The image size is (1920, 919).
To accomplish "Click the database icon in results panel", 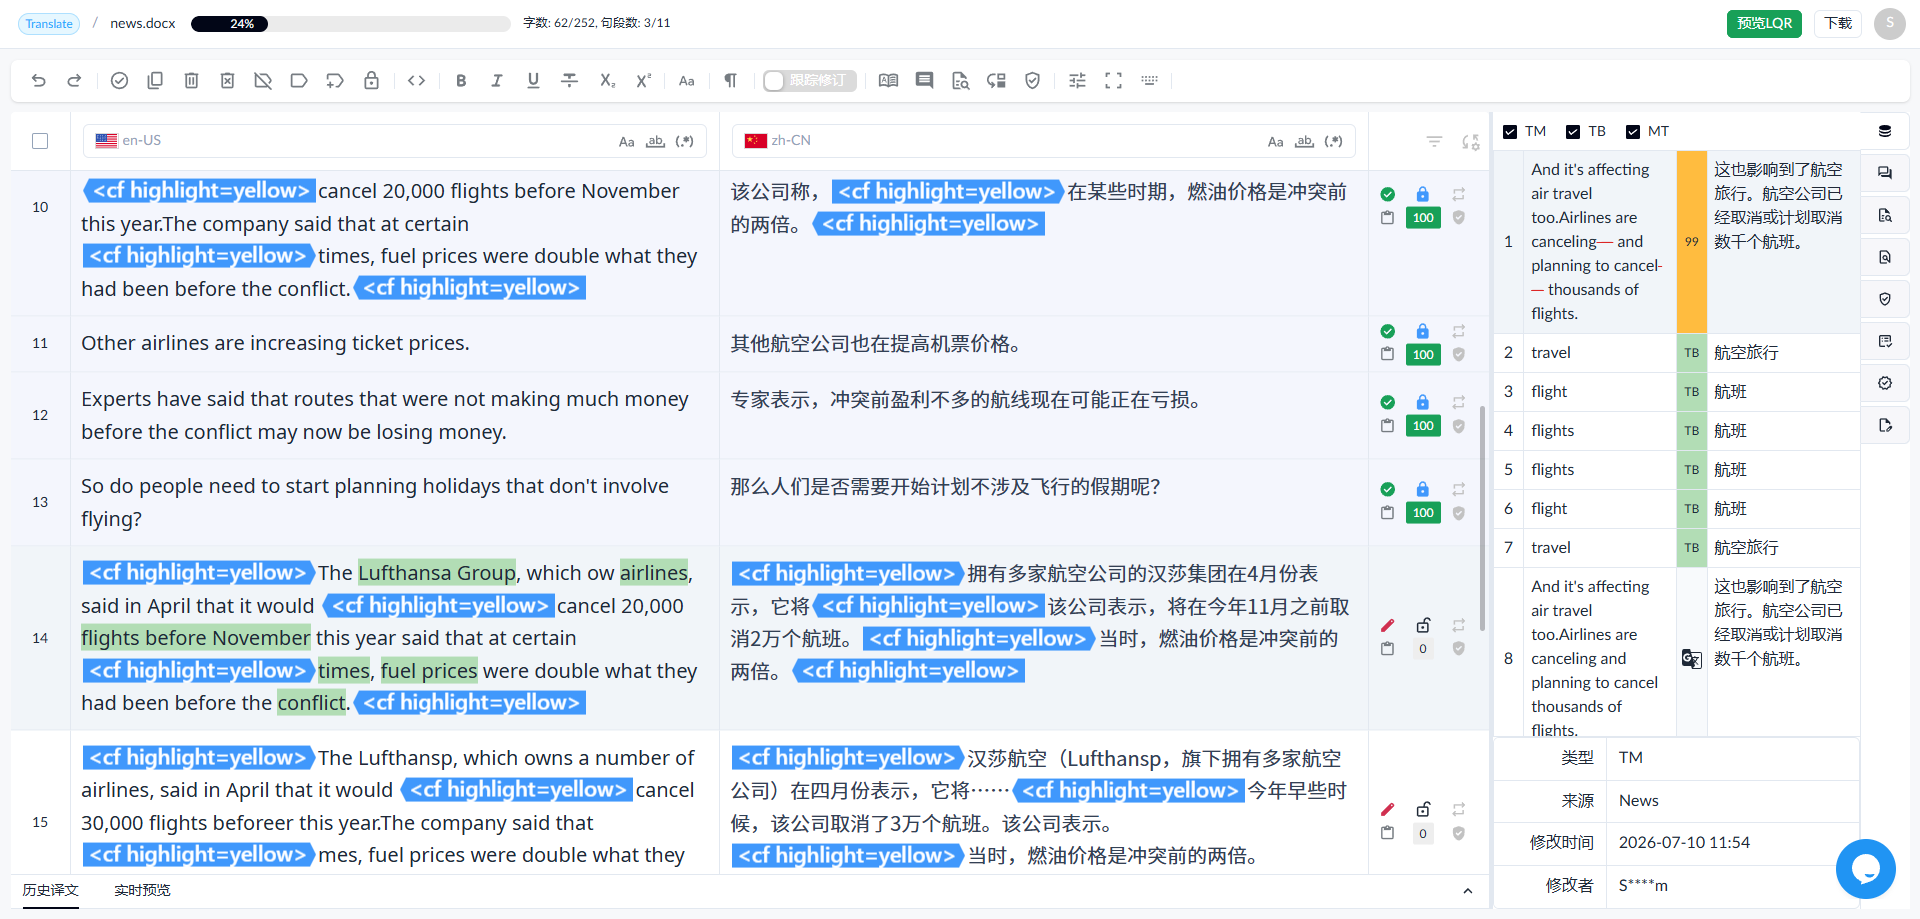I will point(1885,132).
